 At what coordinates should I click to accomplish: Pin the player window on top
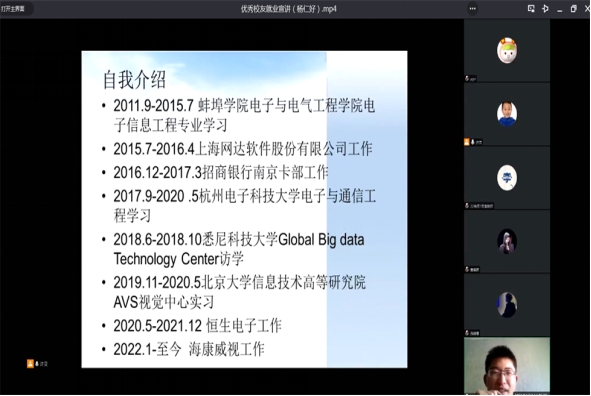coord(545,8)
